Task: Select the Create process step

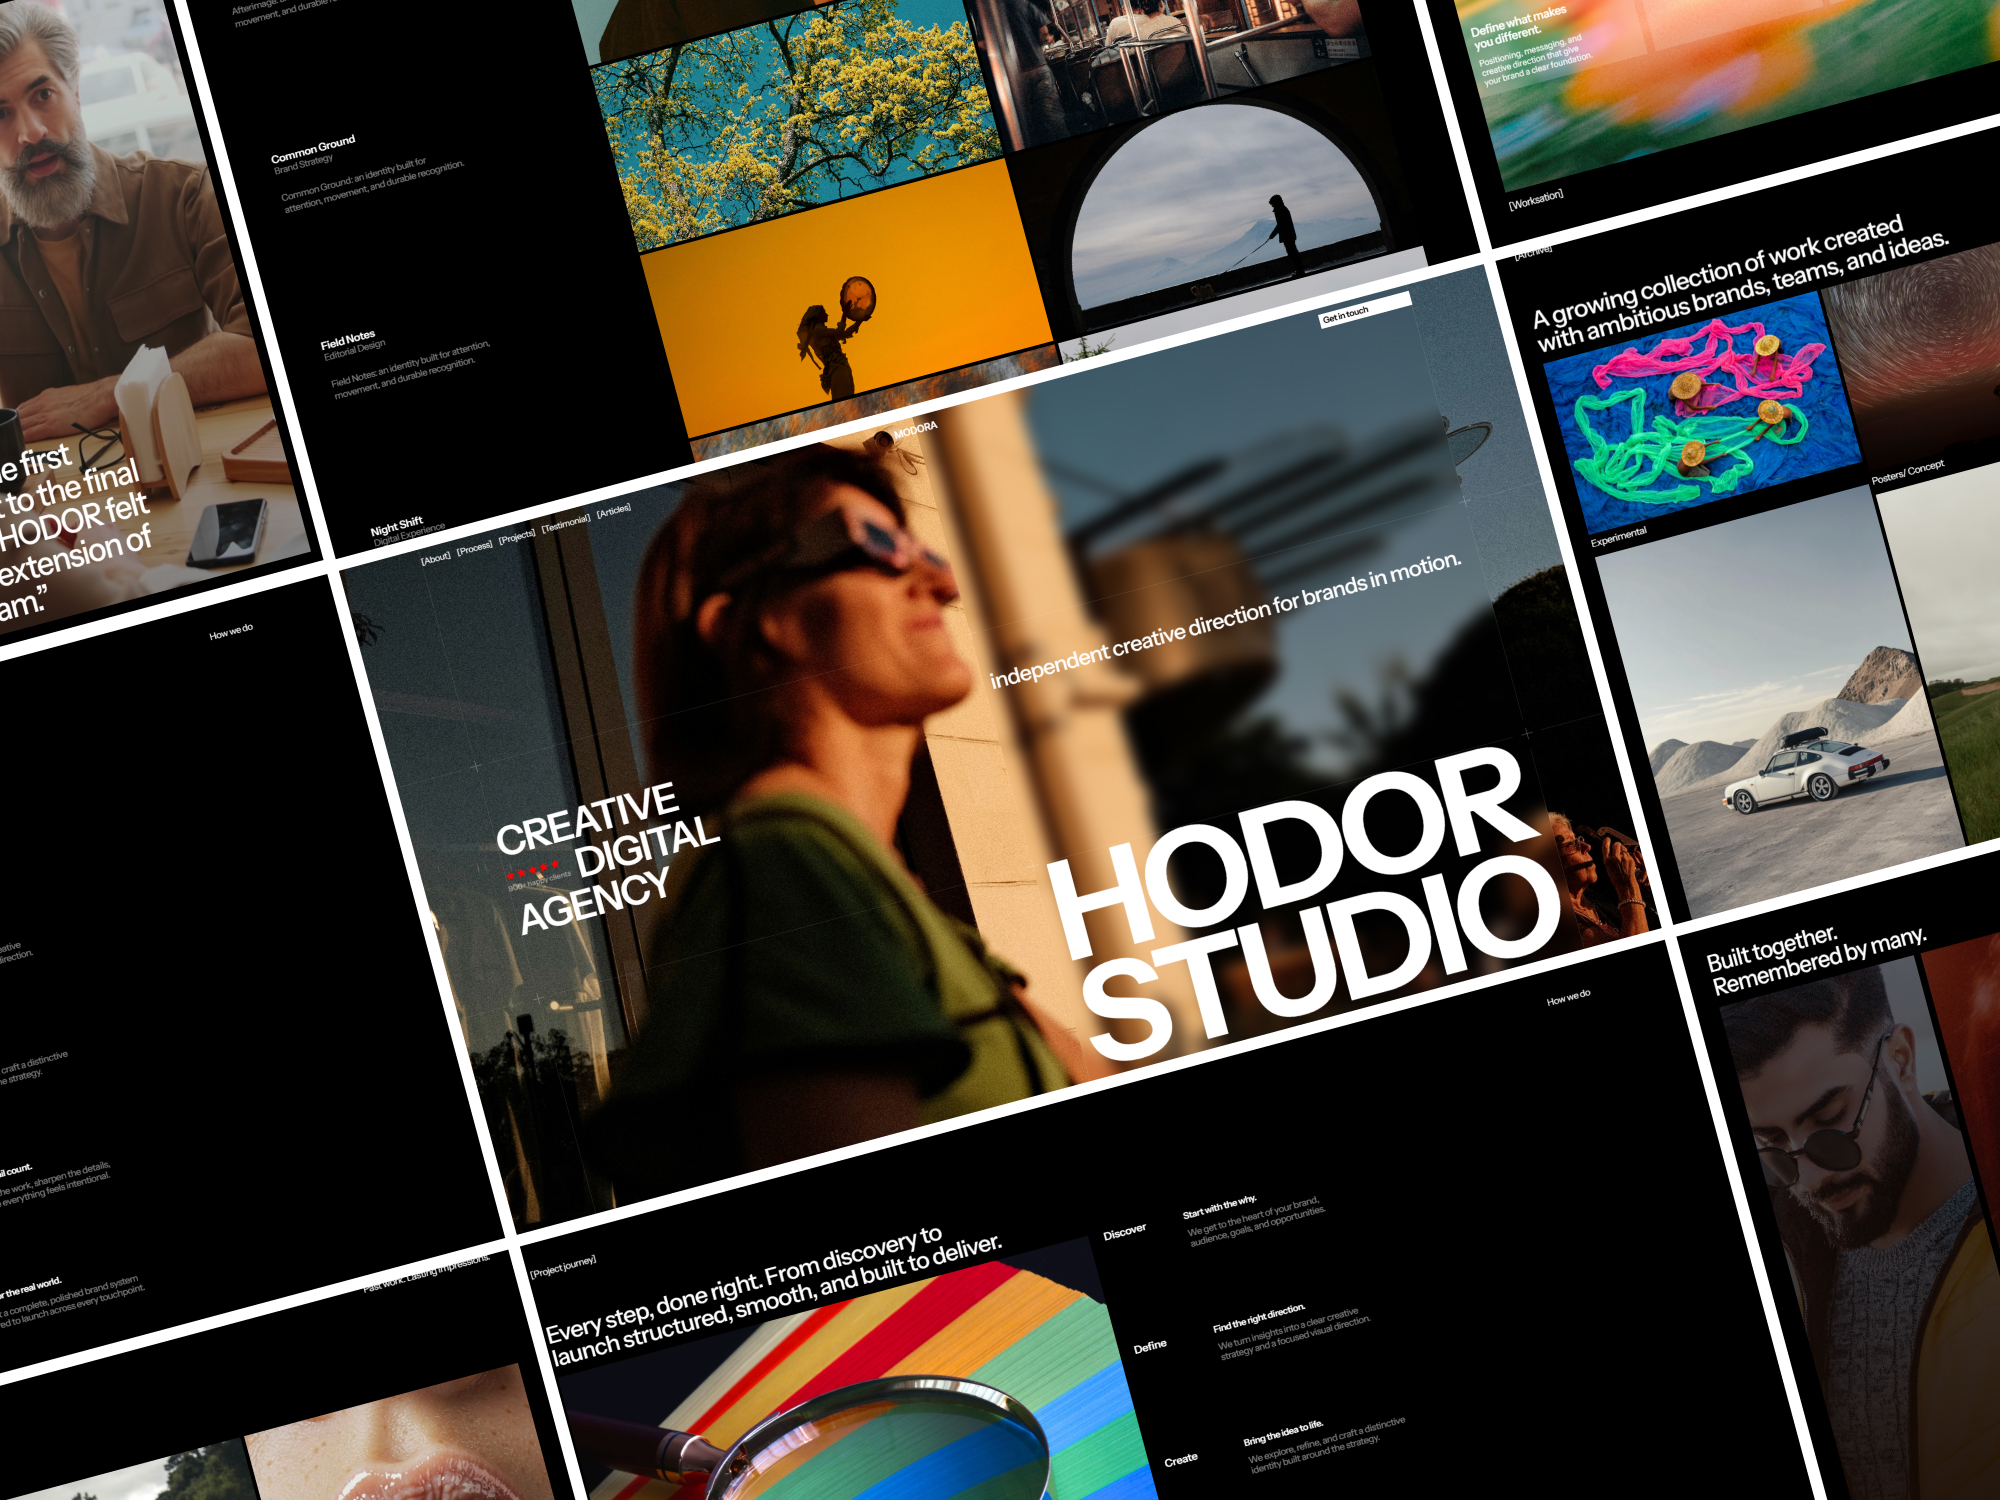Action: coord(1181,1460)
